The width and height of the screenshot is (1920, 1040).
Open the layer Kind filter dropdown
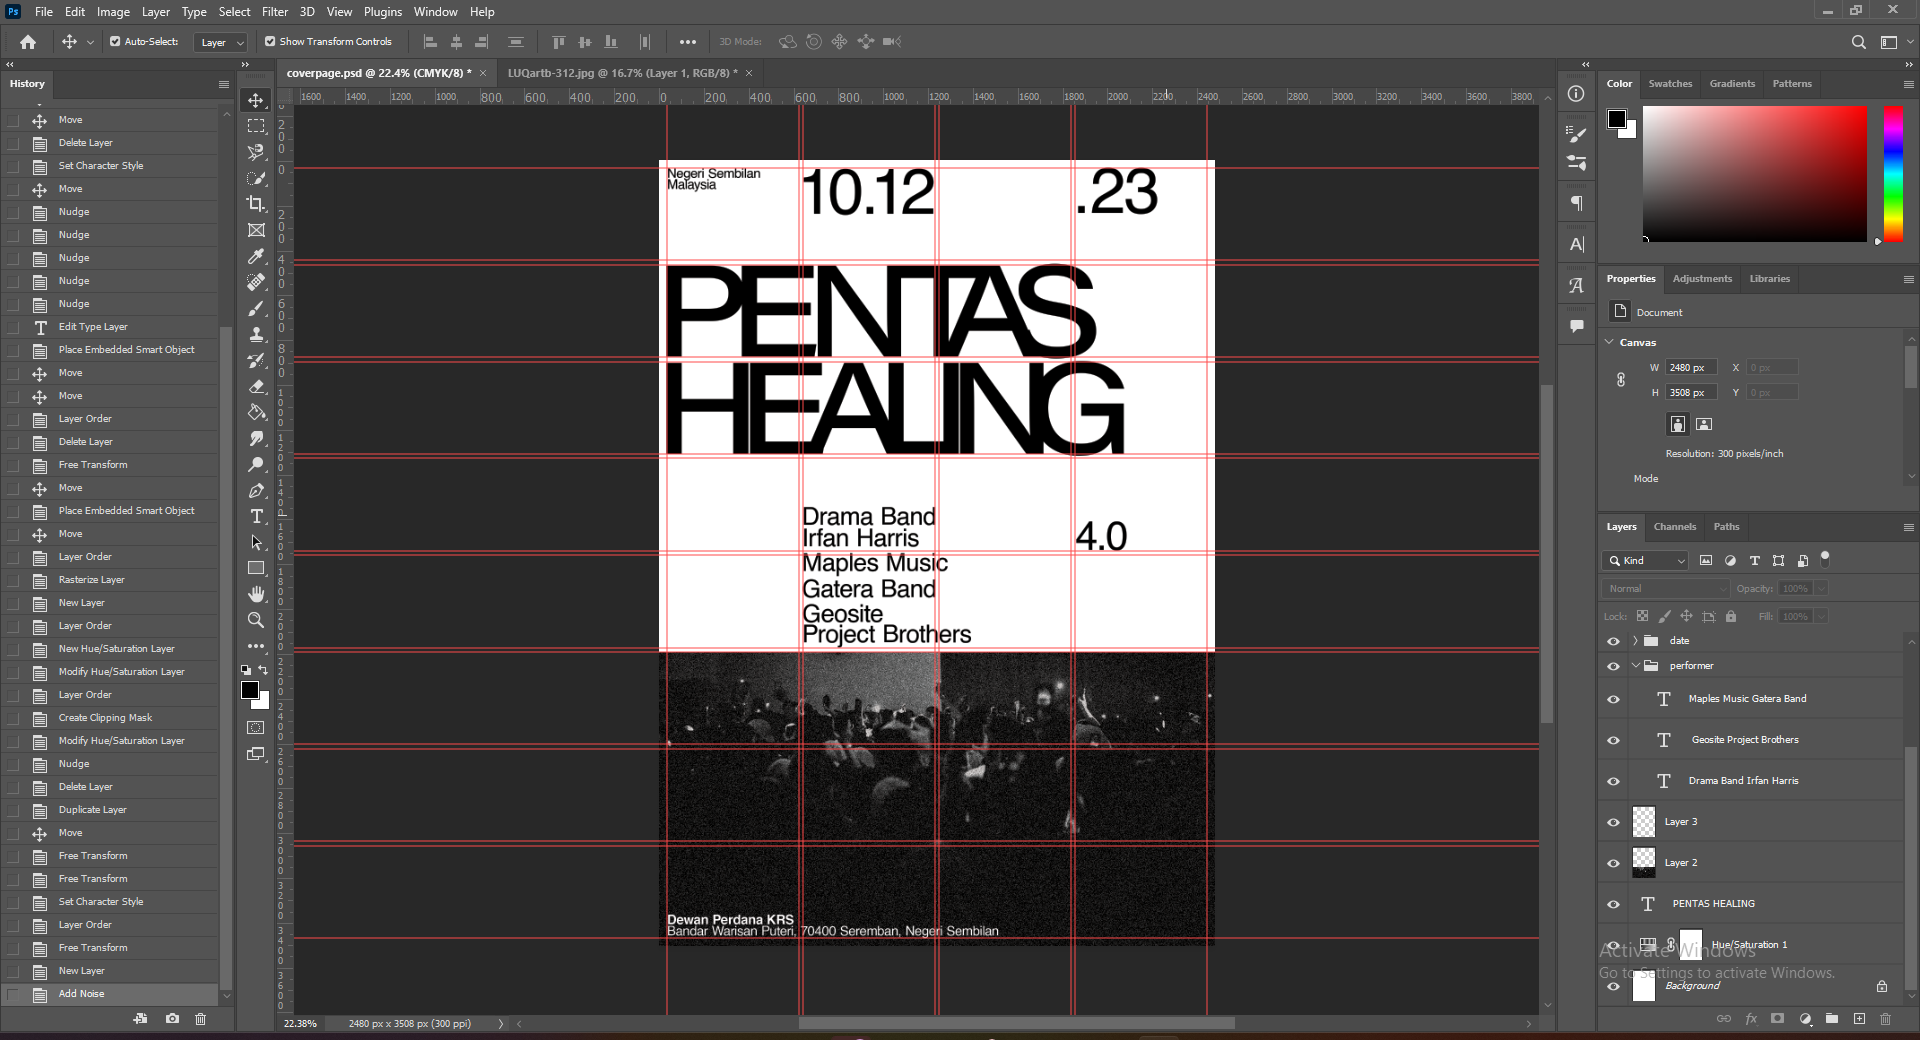pyautogui.click(x=1645, y=561)
